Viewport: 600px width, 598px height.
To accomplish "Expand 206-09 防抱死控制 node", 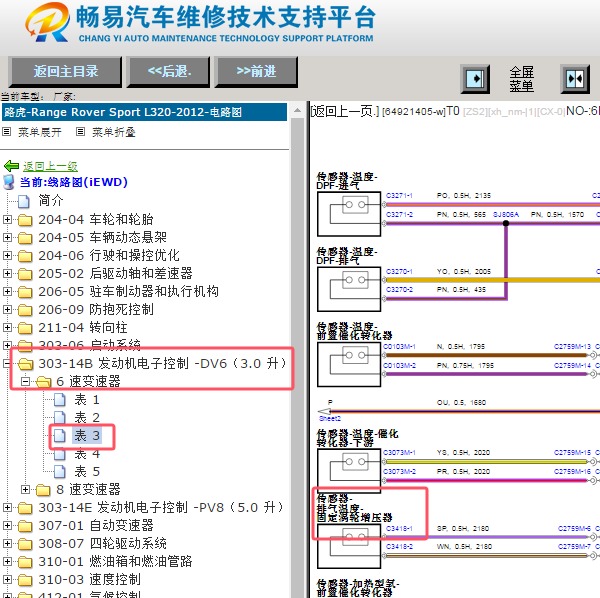I will coord(7,309).
